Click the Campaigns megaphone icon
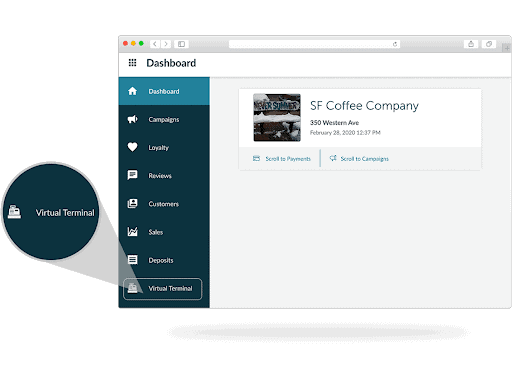This screenshot has height=372, width=512. click(x=132, y=119)
